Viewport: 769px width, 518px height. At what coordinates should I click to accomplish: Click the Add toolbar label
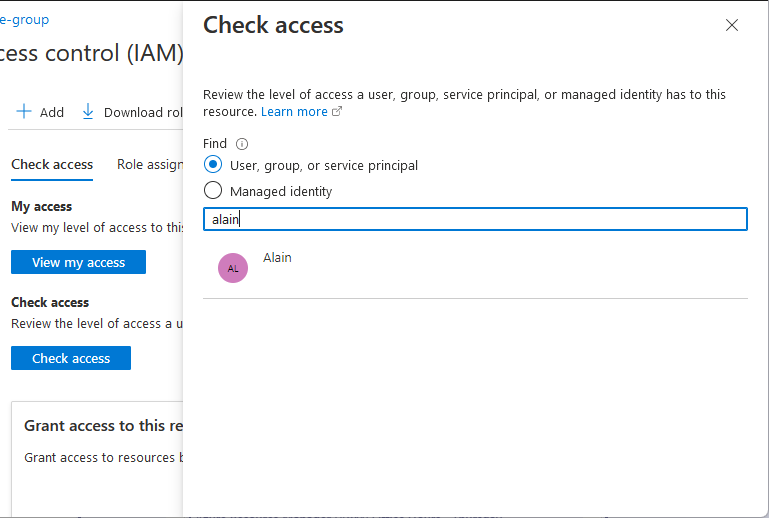52,112
